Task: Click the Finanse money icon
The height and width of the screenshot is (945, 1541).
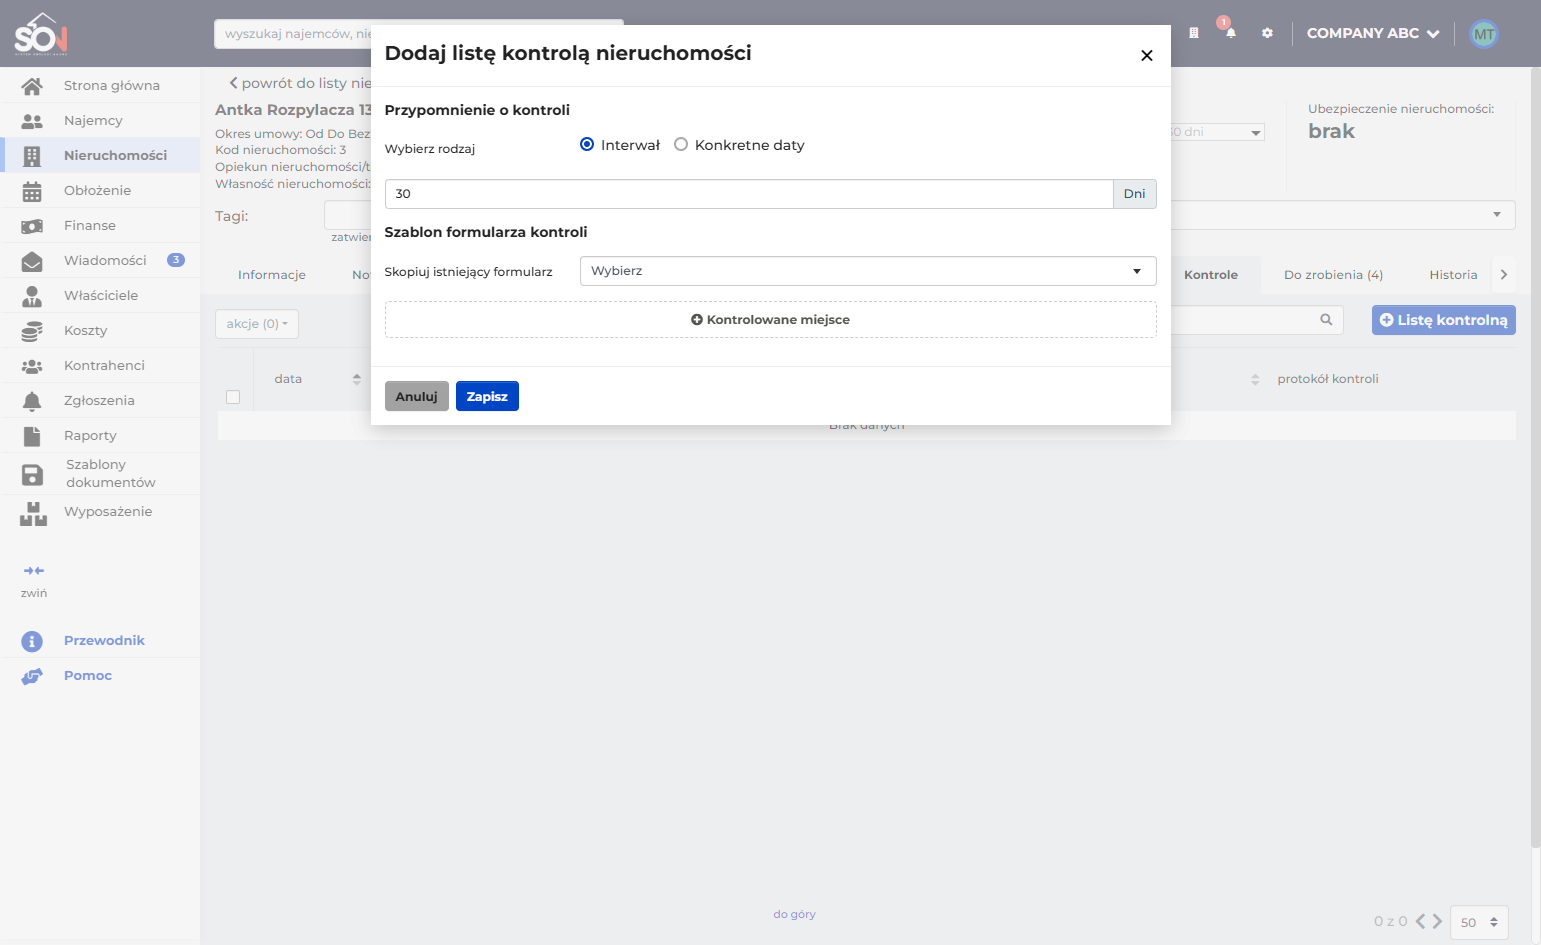Action: [x=32, y=226]
